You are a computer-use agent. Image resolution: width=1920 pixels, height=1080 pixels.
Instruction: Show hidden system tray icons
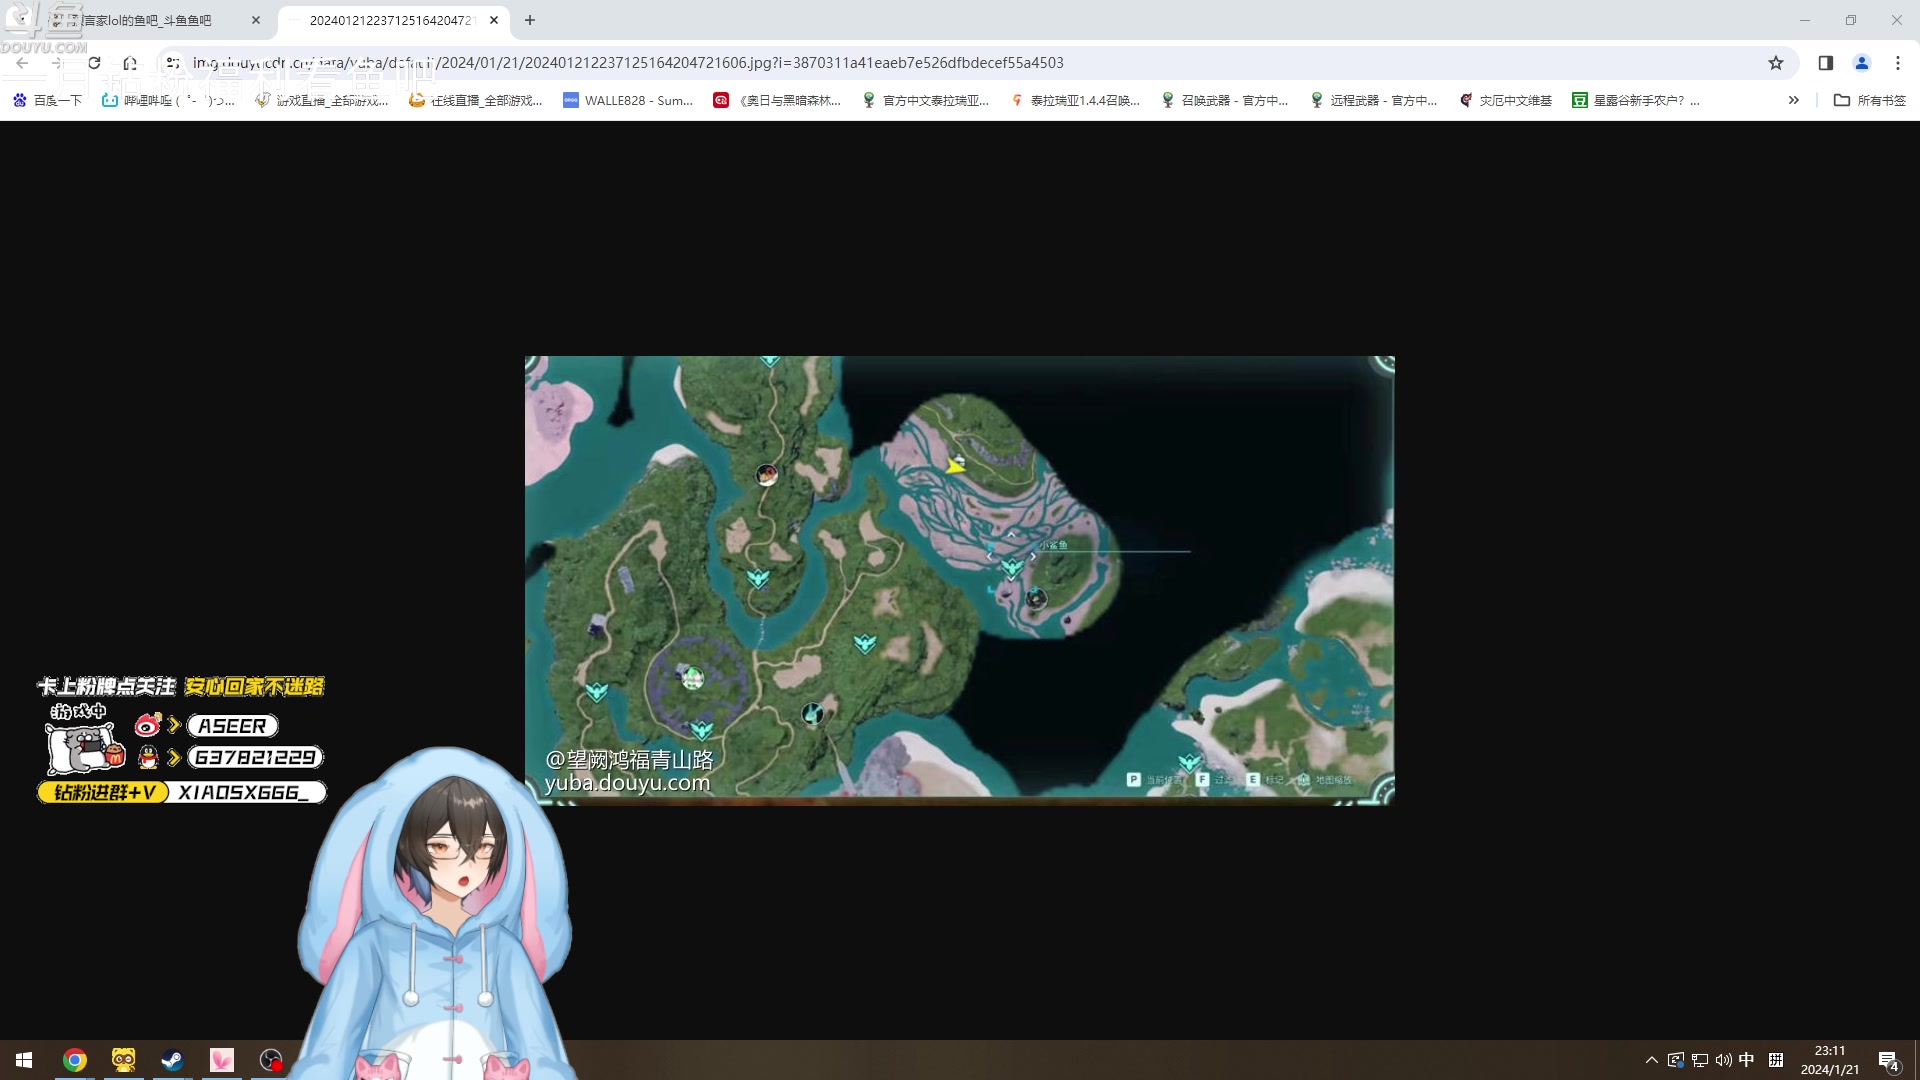[1651, 1060]
